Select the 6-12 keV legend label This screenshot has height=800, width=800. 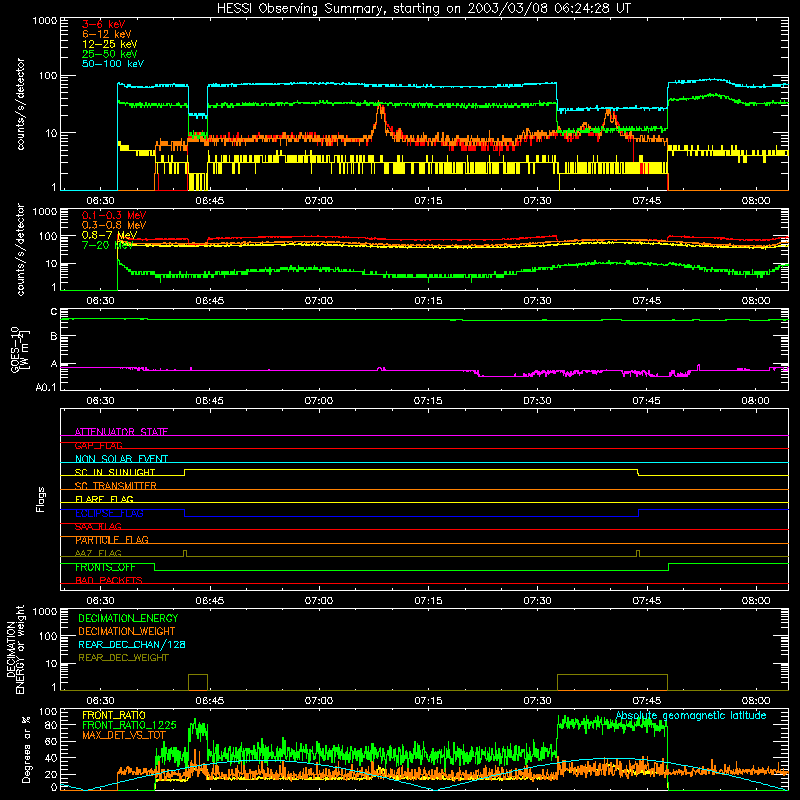click(x=107, y=34)
